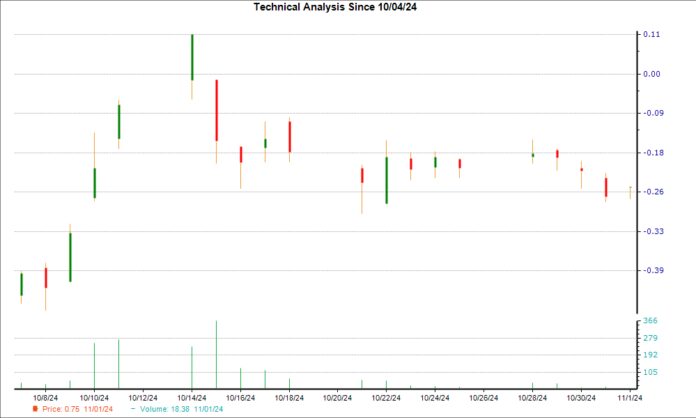
Task: Select the green candlestick at 10/10/24
Action: [95, 183]
